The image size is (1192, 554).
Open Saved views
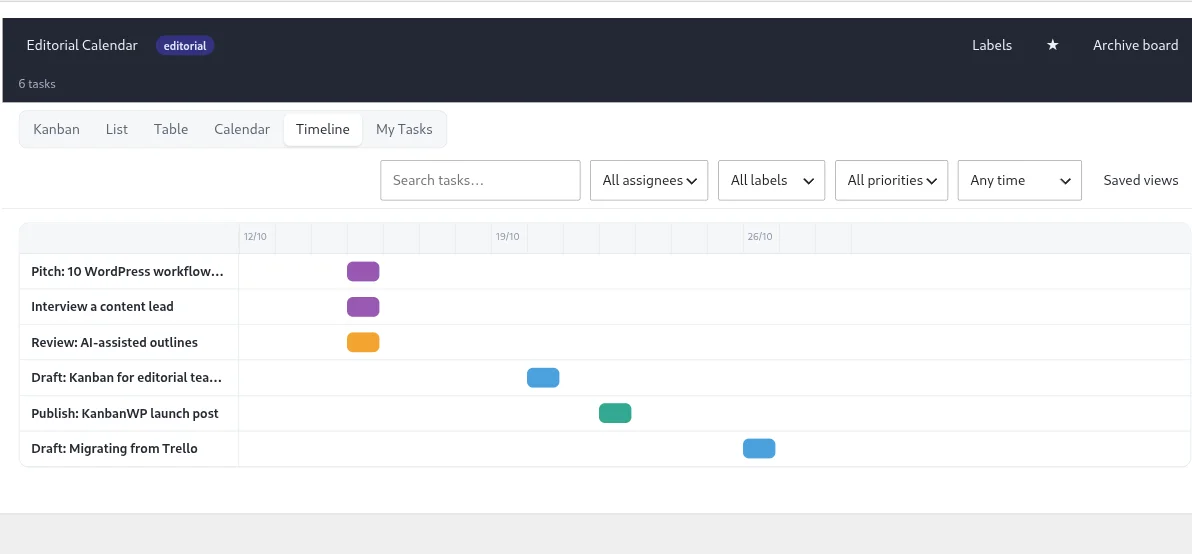point(1140,180)
